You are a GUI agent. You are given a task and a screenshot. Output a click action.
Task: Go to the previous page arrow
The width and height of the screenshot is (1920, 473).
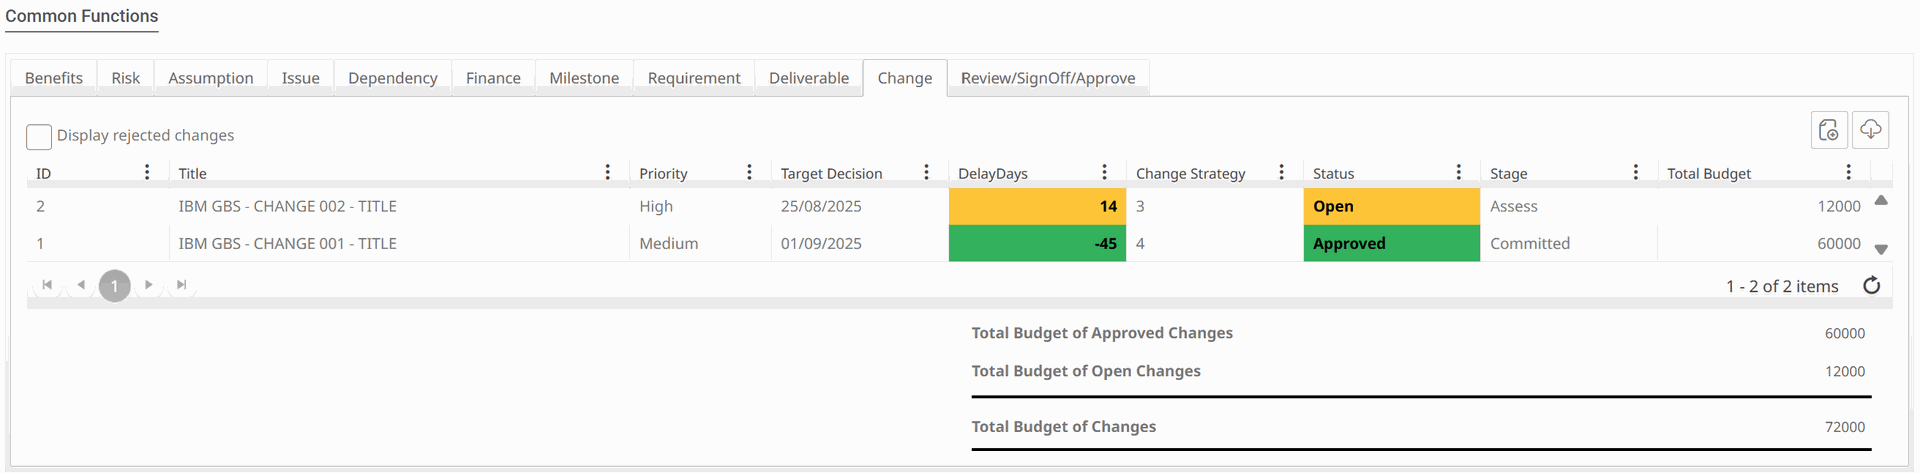[81, 285]
